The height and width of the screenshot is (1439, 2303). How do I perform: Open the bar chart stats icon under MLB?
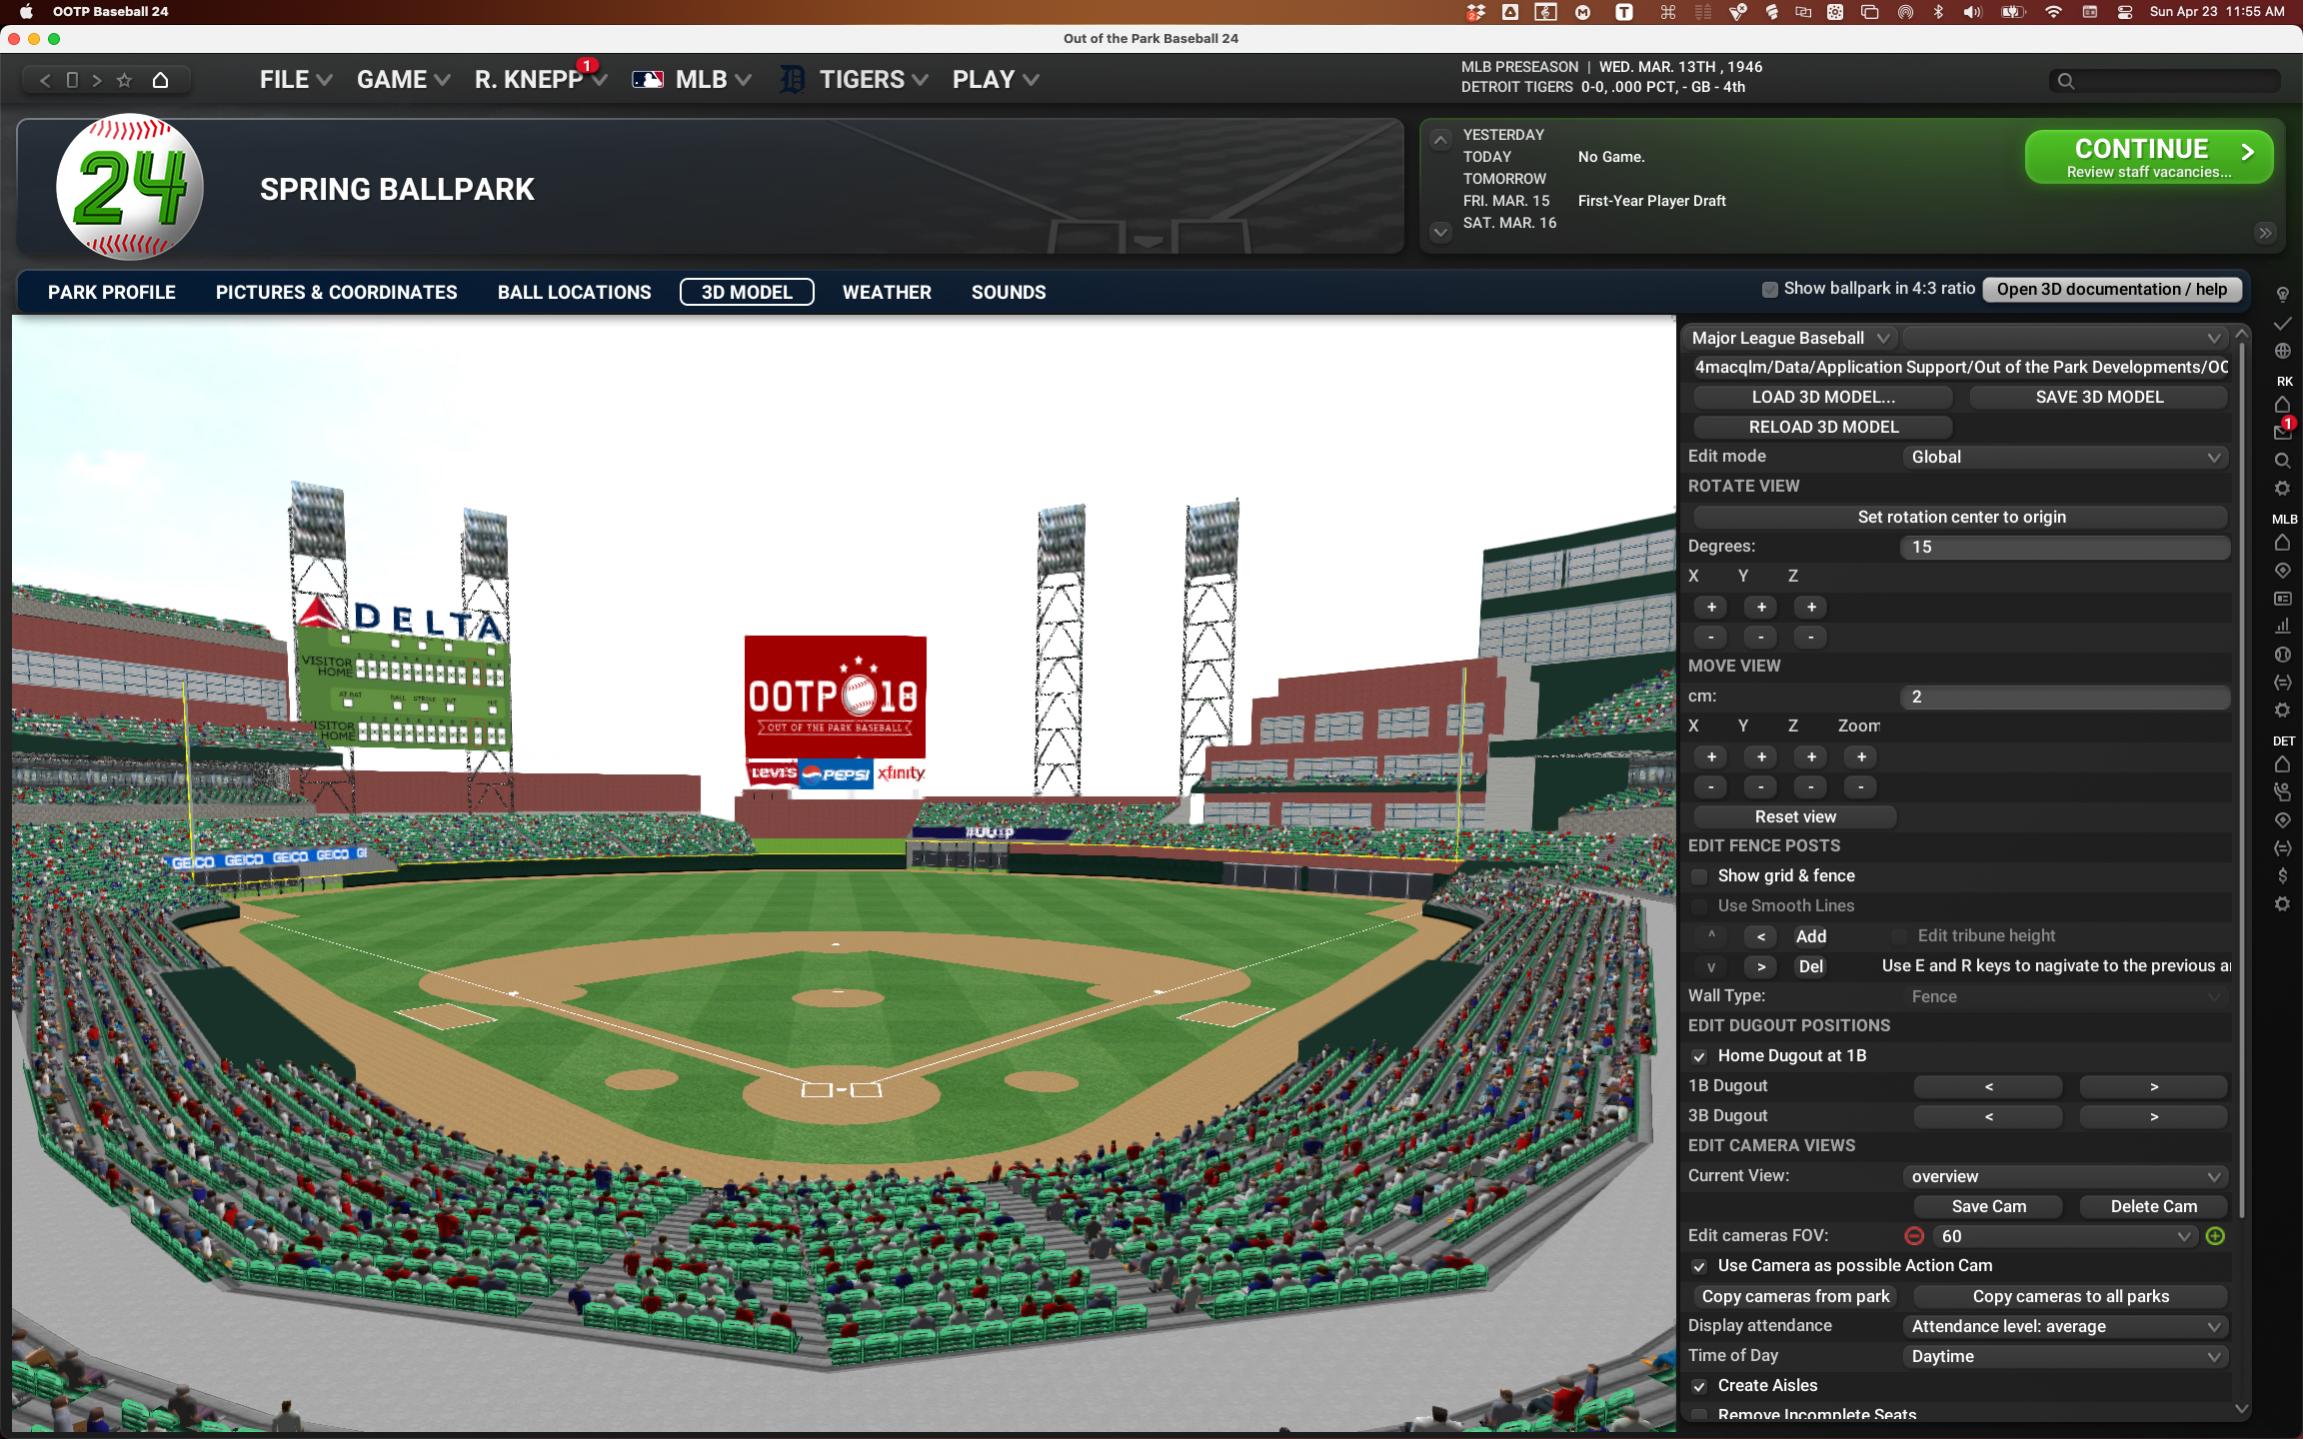tap(2282, 626)
